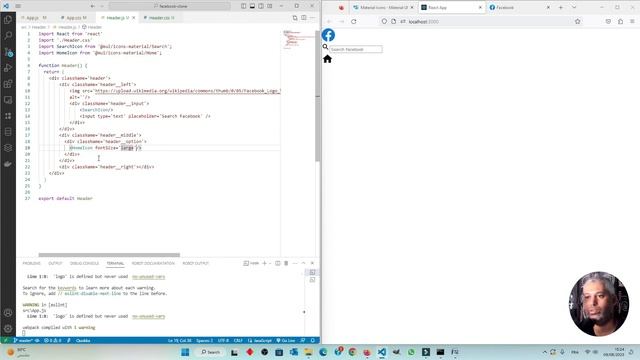This screenshot has height=360, width=640.
Task: Toggle the secondary side bar layout icon
Action: tap(261, 6)
